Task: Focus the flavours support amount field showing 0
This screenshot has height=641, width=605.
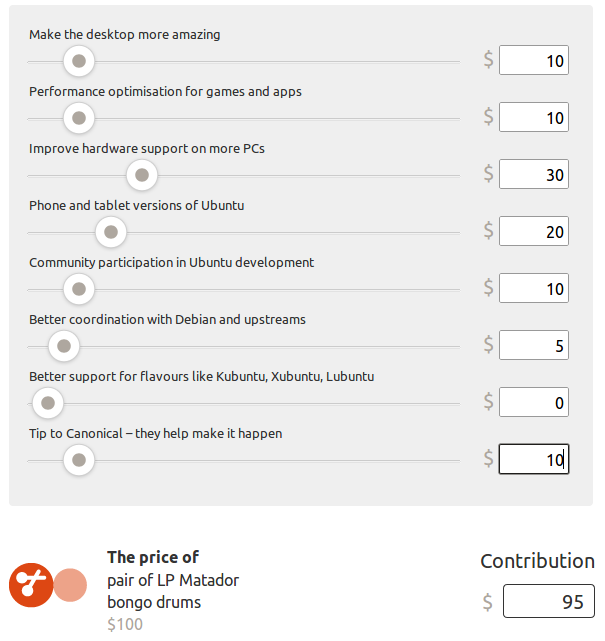Action: click(x=534, y=403)
